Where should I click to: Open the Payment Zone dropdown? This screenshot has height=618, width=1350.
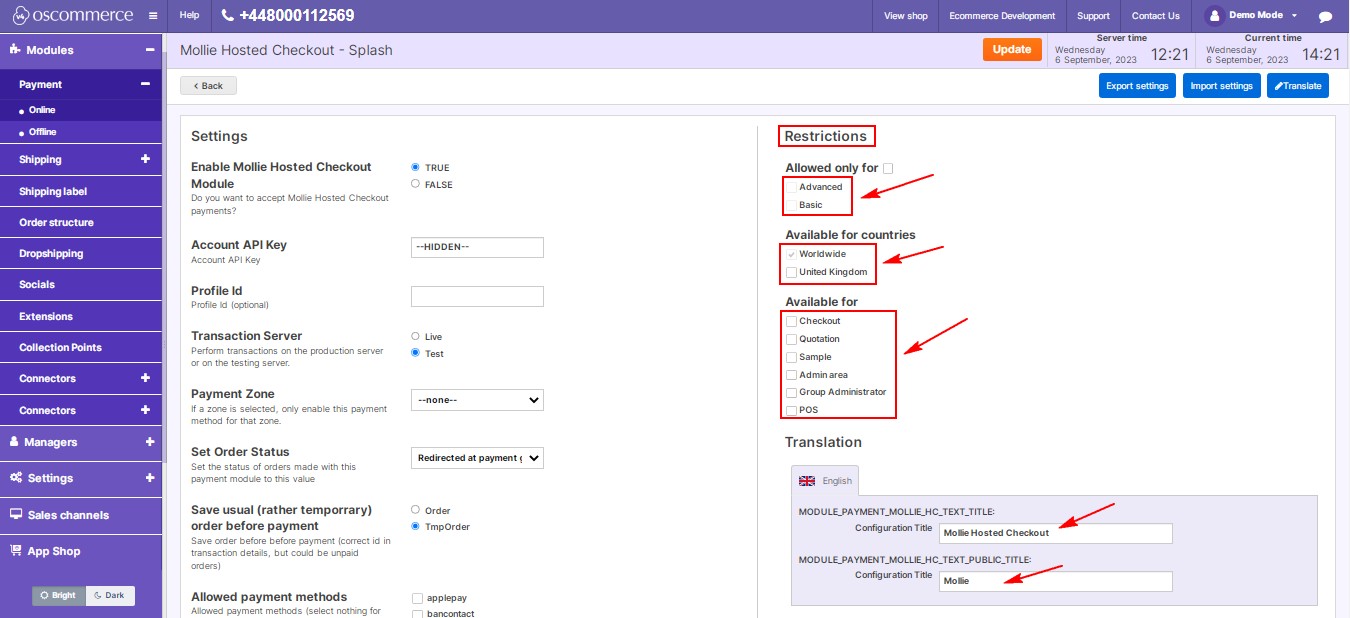pos(477,400)
